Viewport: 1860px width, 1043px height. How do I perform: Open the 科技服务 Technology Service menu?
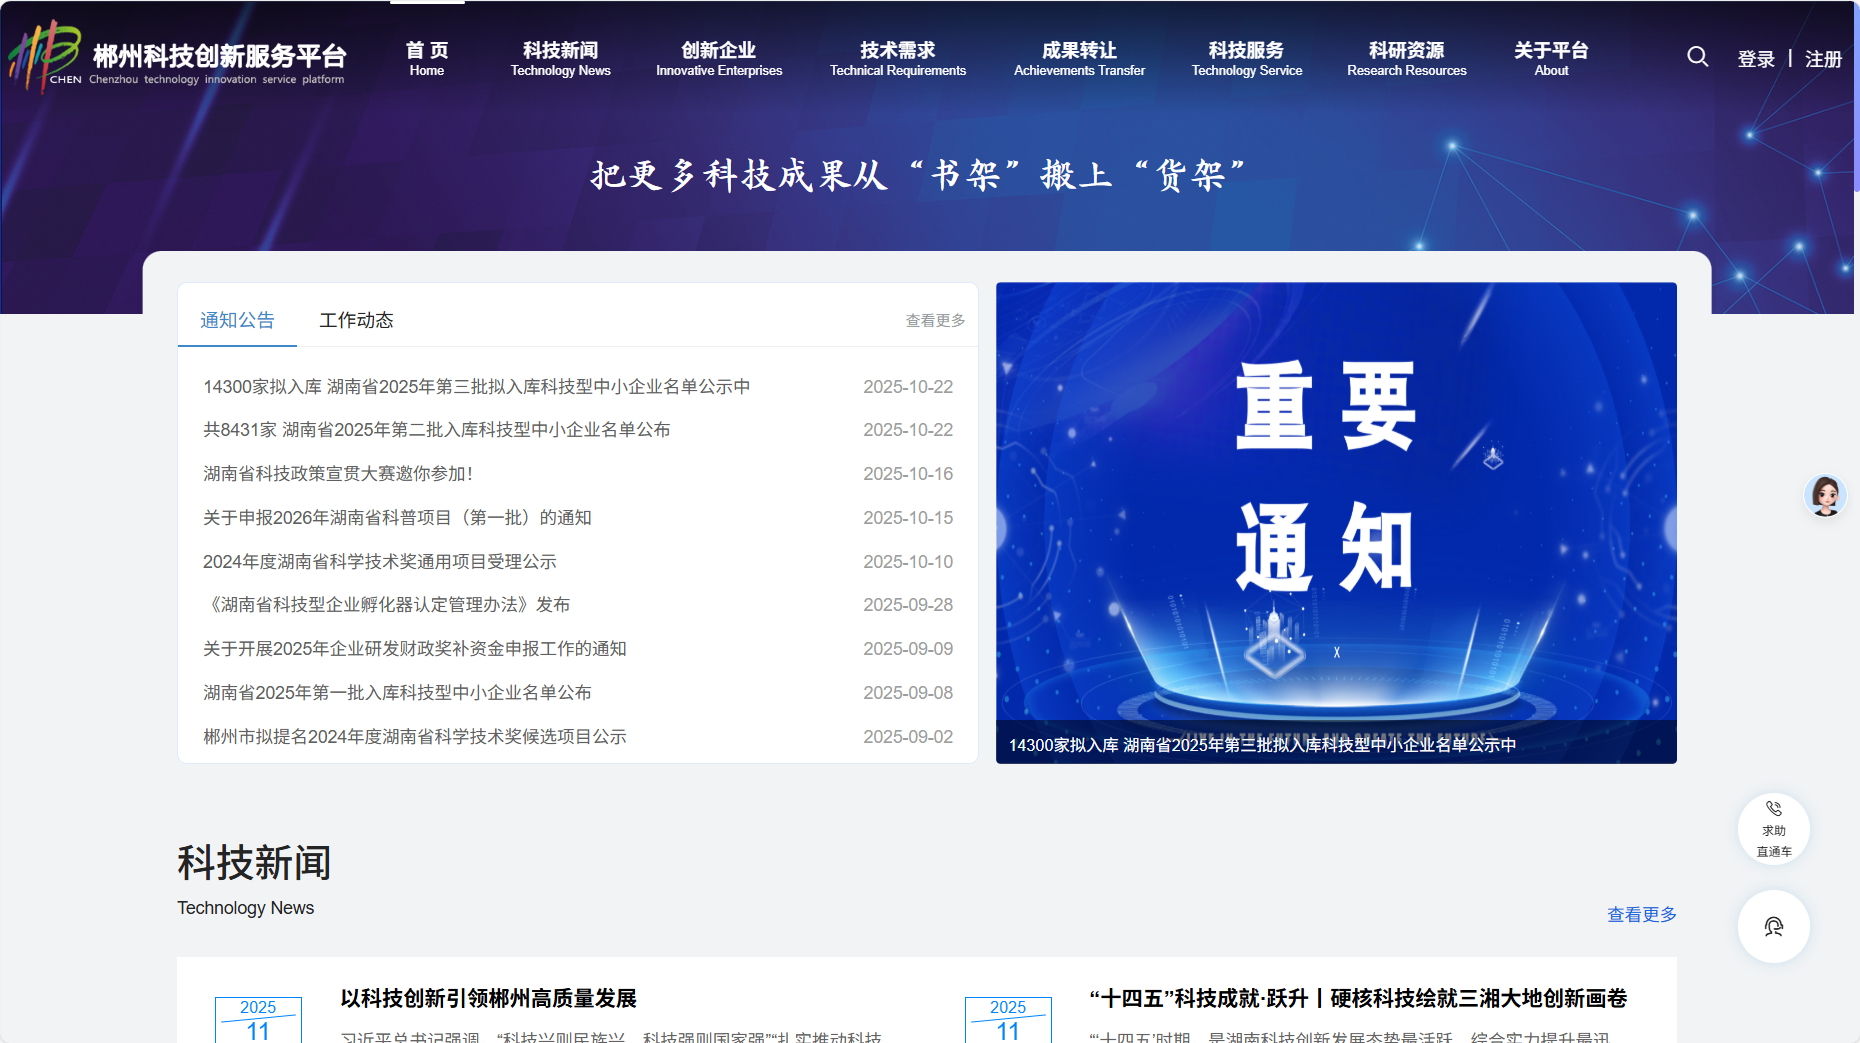(x=1246, y=58)
